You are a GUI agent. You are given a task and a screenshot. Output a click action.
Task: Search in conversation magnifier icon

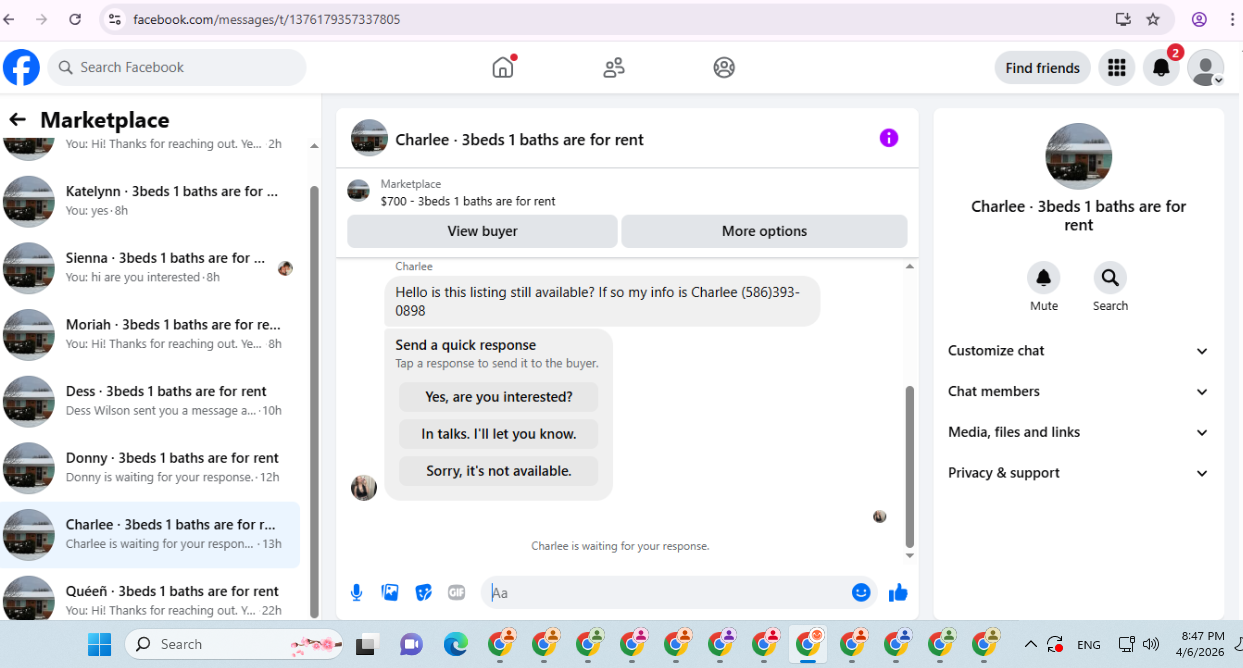1110,277
